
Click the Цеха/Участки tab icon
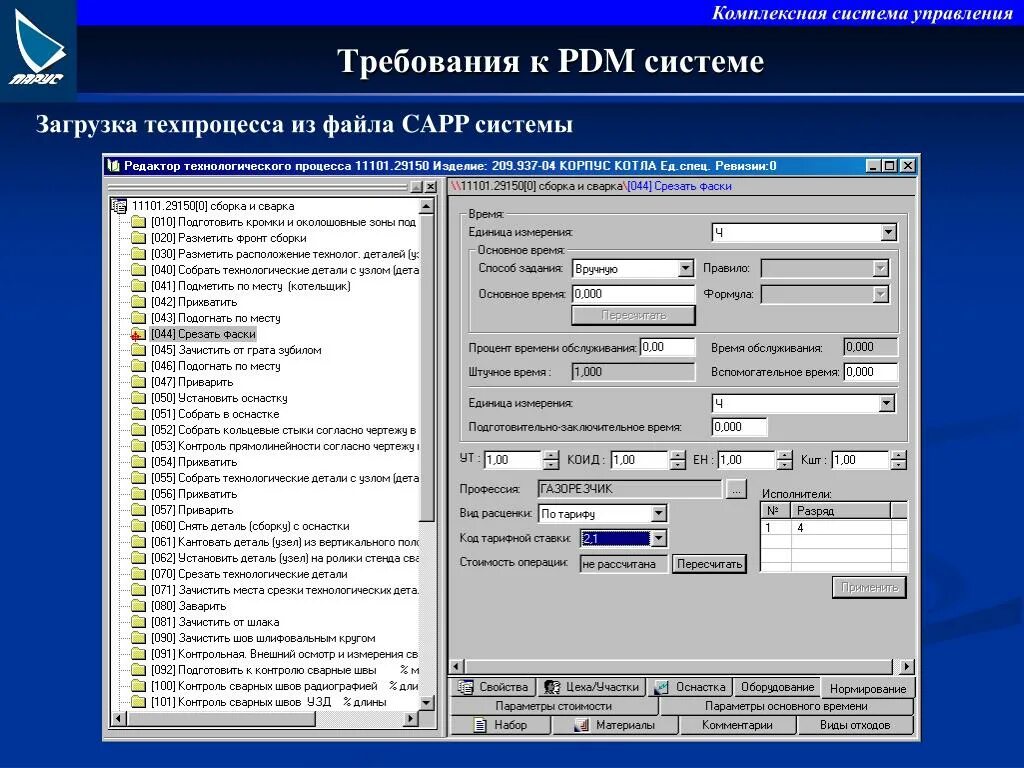click(x=552, y=687)
